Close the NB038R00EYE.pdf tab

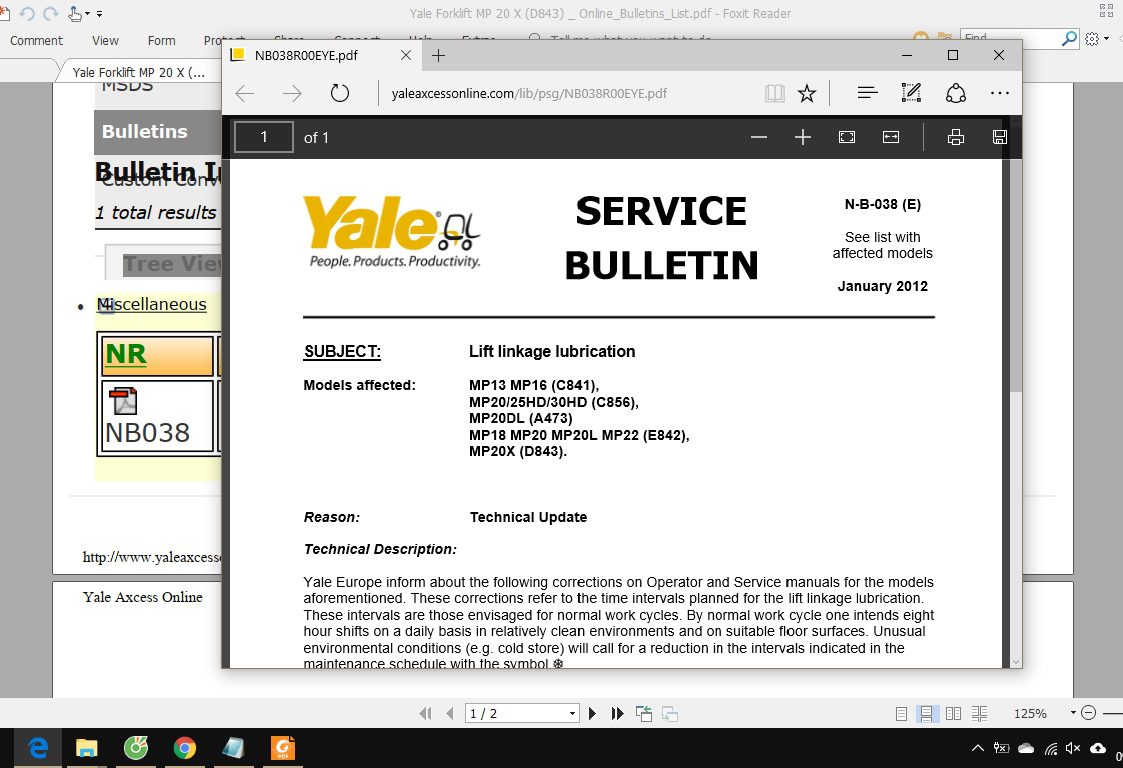(405, 55)
